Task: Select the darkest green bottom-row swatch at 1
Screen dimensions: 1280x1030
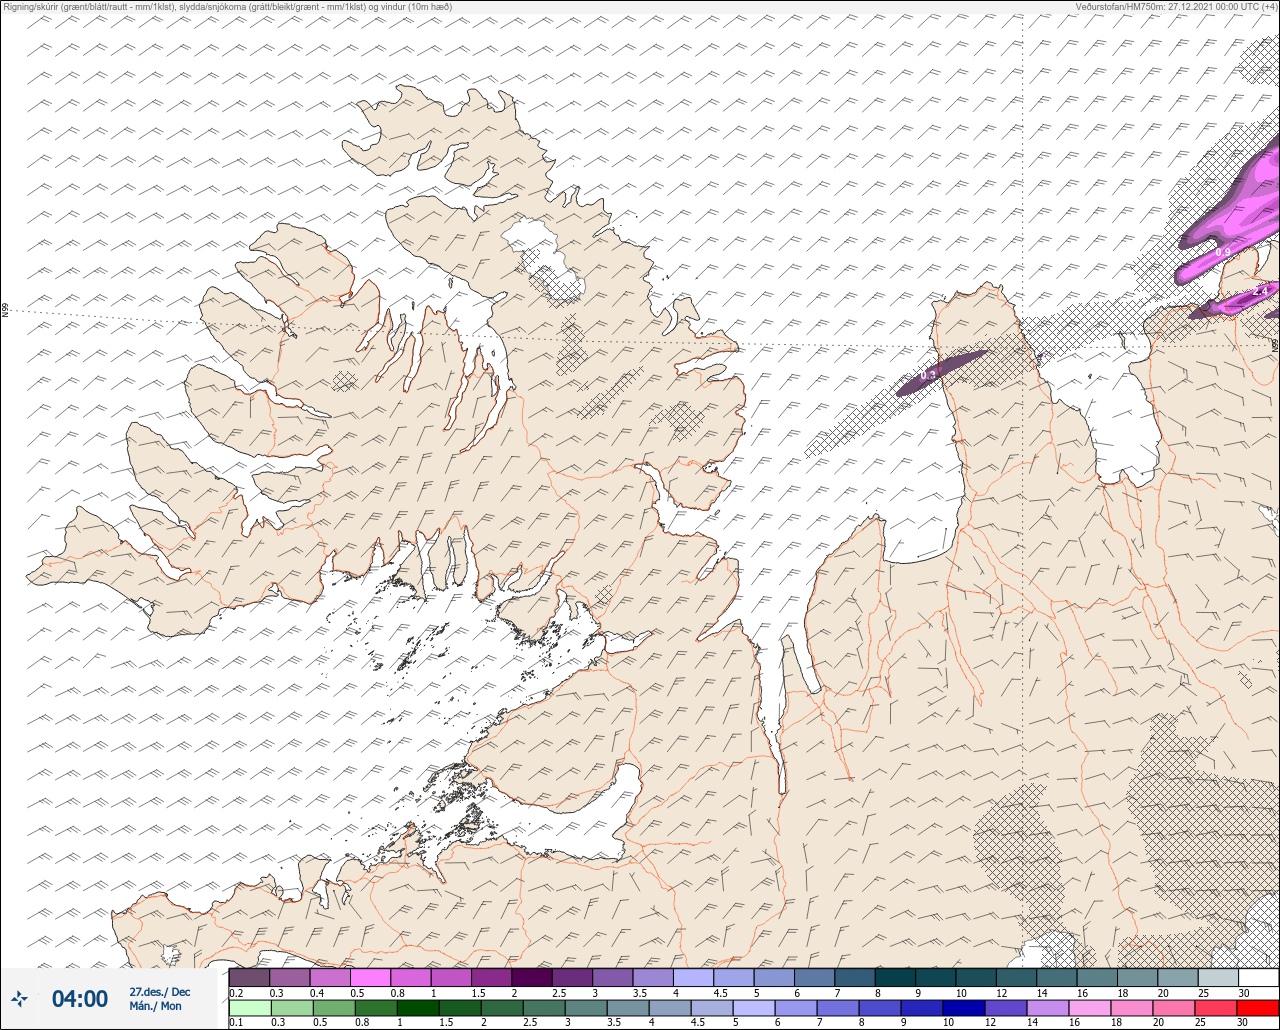Action: pyautogui.click(x=418, y=1007)
